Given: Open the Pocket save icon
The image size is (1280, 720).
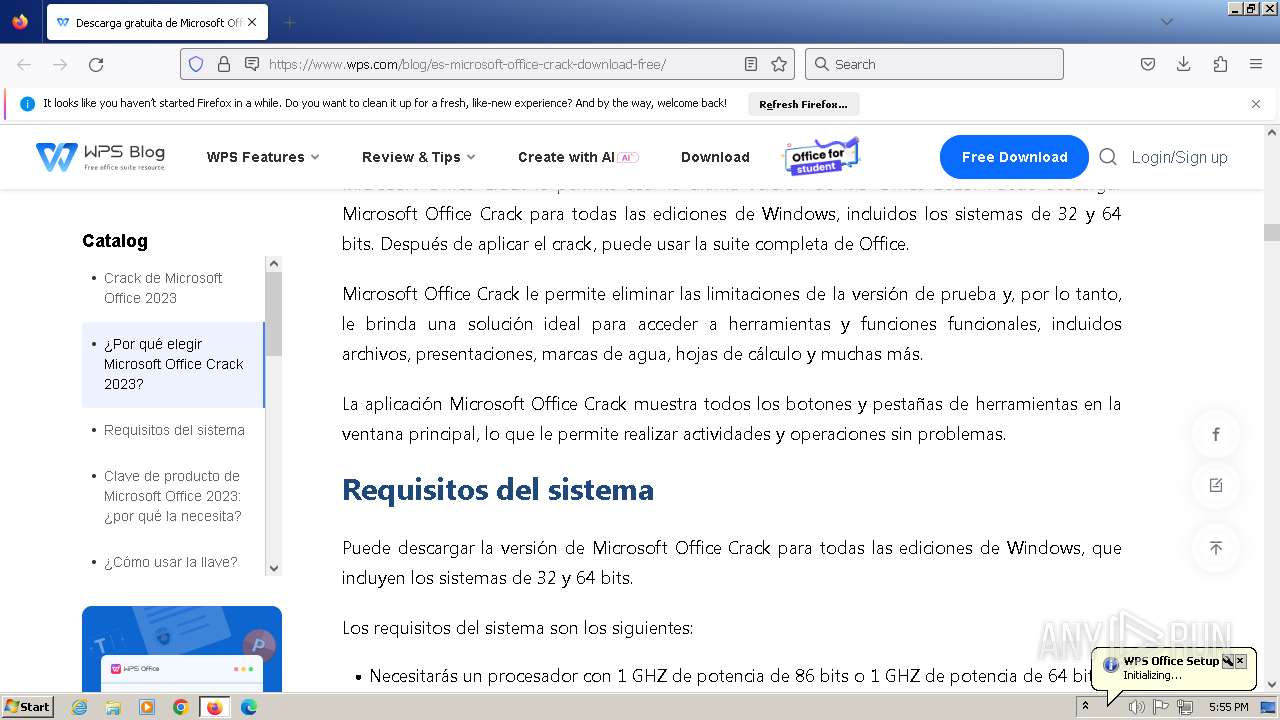Looking at the screenshot, I should coord(1148,64).
